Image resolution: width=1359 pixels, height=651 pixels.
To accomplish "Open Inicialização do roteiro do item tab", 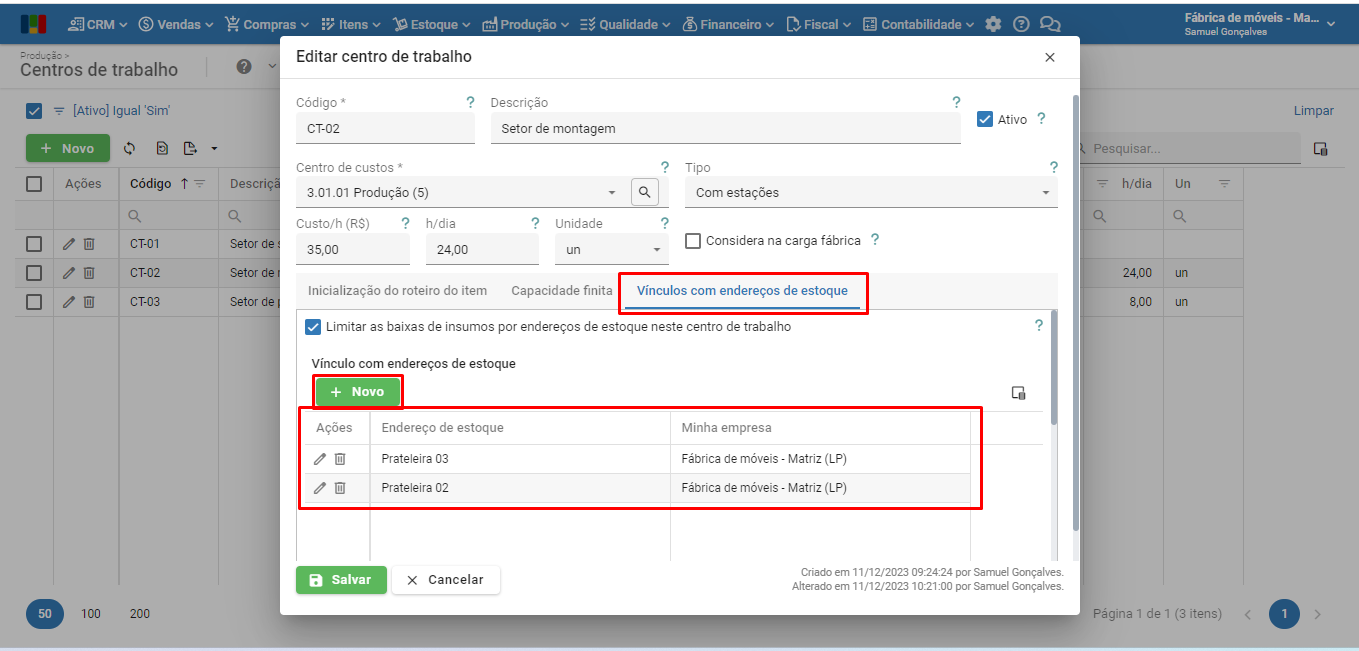I will click(x=397, y=291).
